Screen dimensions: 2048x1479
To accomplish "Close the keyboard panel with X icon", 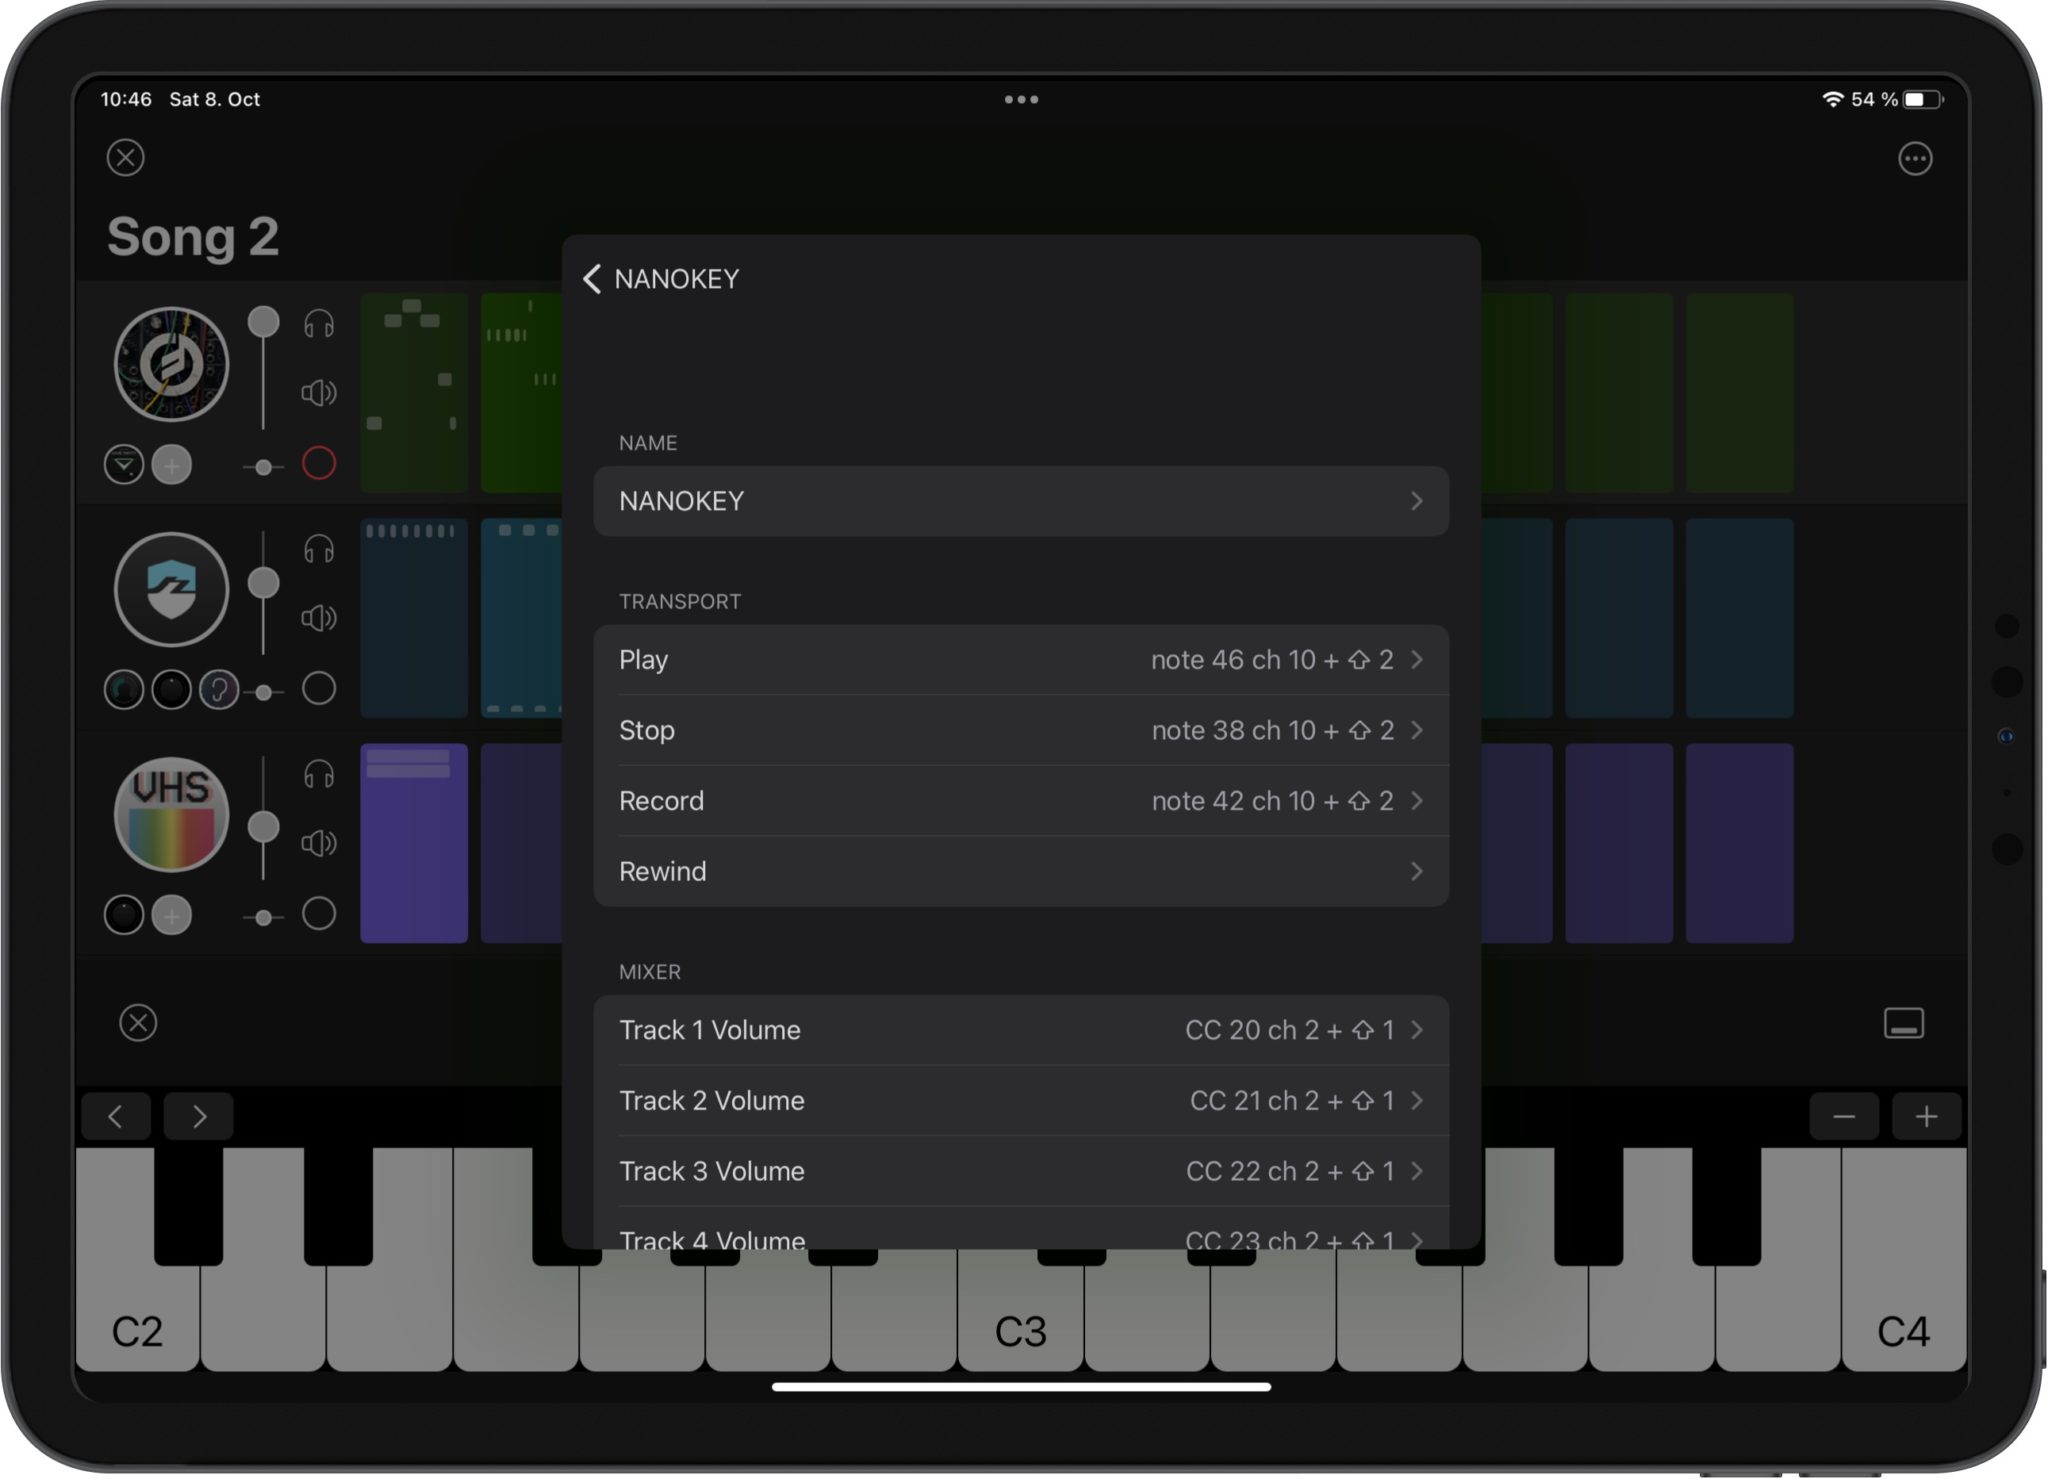I will [x=138, y=1023].
